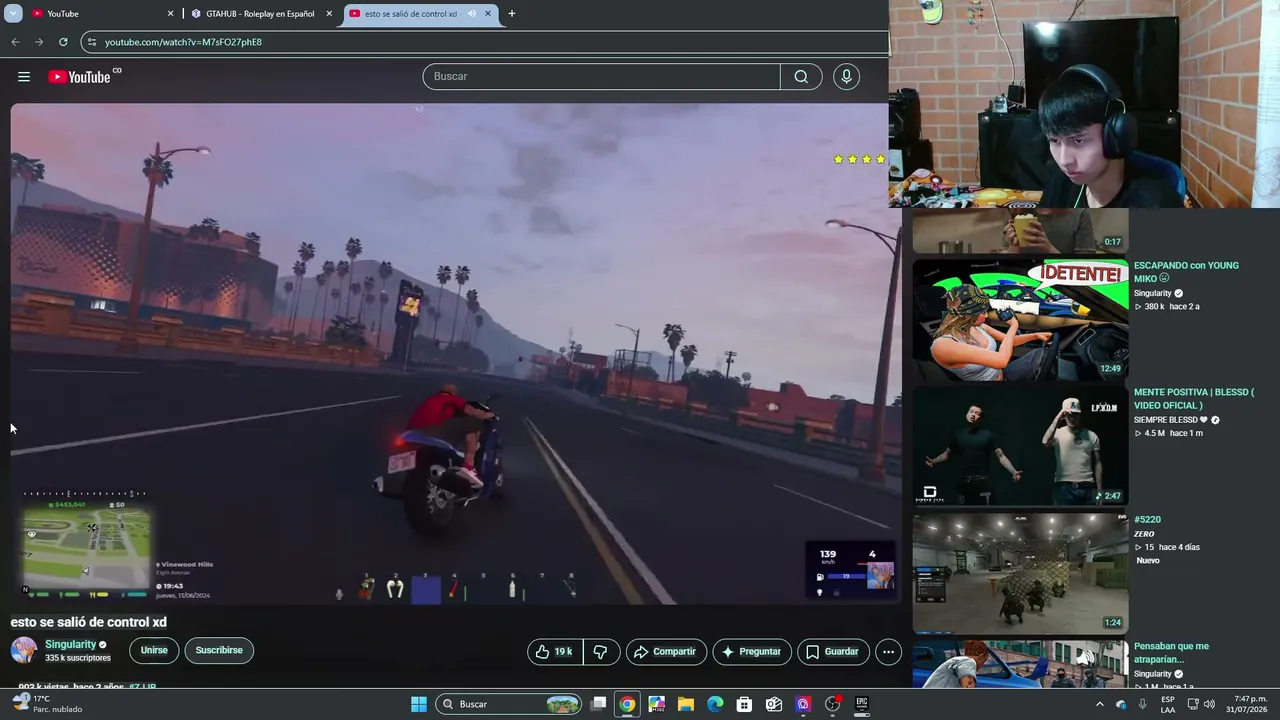Go back with the browser back arrow
1280x720 pixels.
coord(15,42)
